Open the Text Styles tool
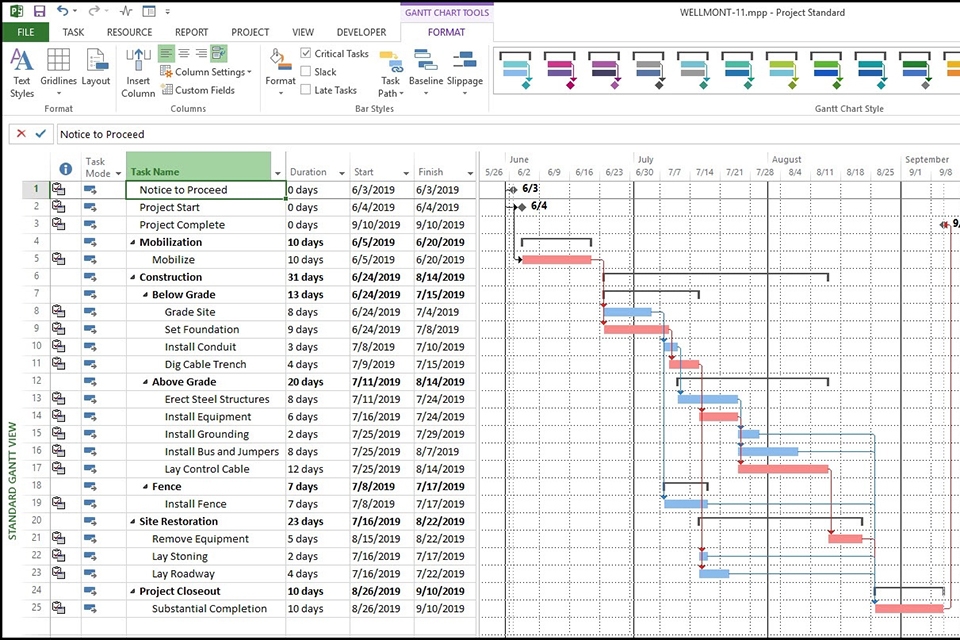This screenshot has height=640, width=960. pyautogui.click(x=21, y=72)
